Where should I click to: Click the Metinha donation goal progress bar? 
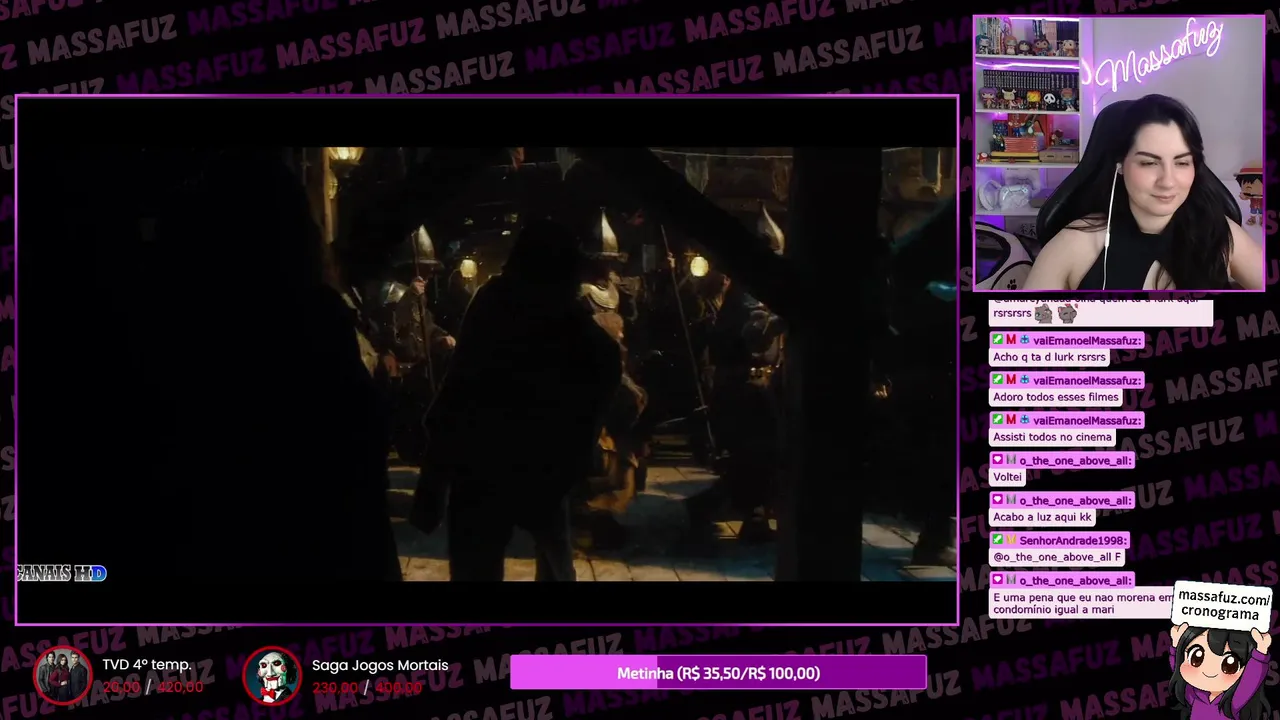[x=718, y=673]
